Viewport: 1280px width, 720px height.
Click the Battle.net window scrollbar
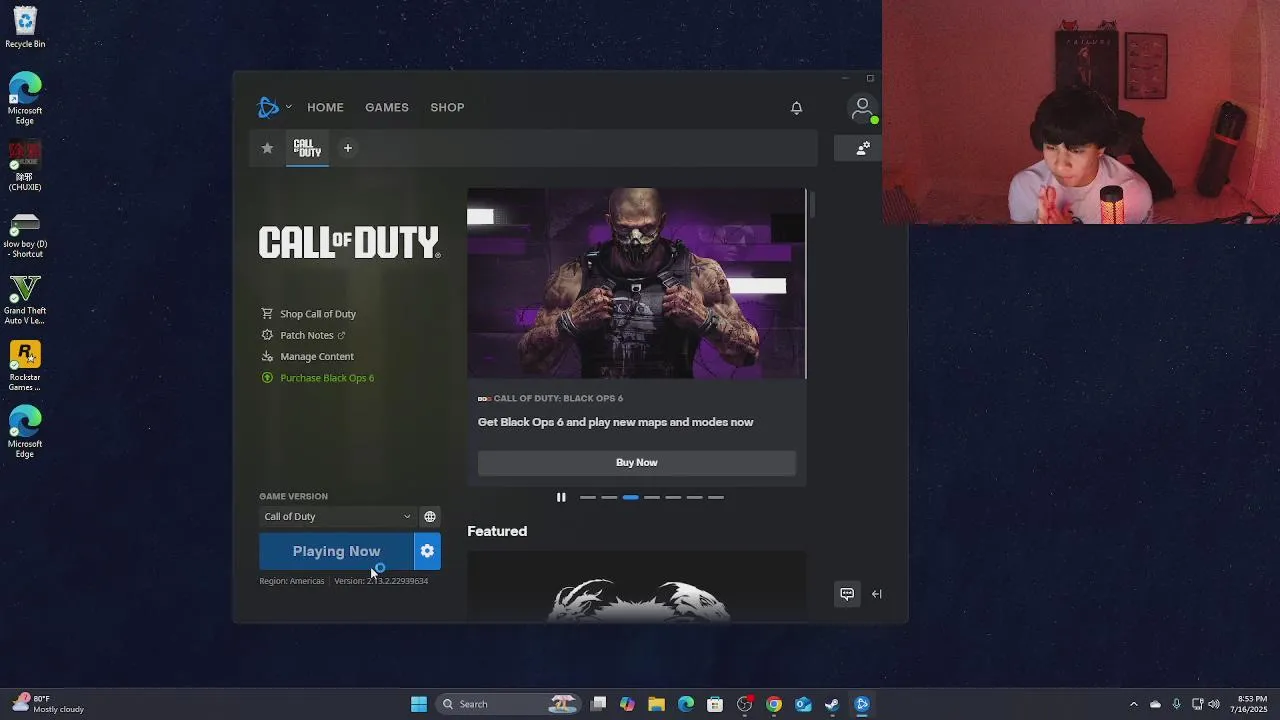click(813, 205)
